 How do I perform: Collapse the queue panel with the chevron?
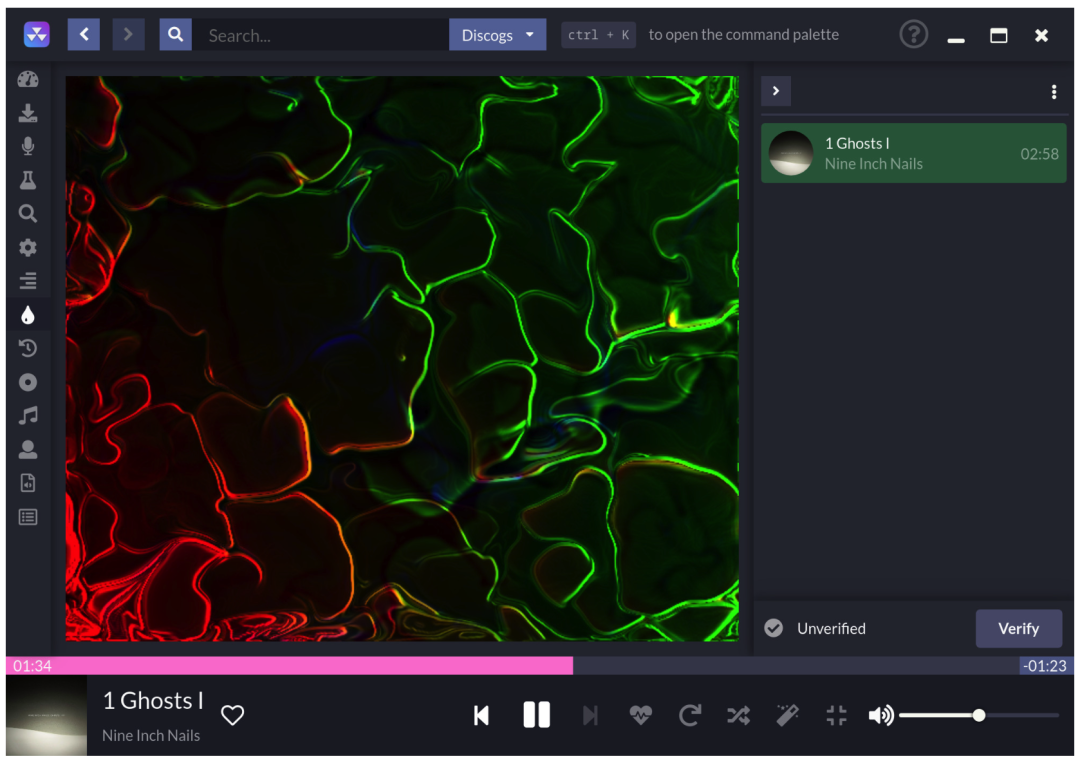click(776, 91)
